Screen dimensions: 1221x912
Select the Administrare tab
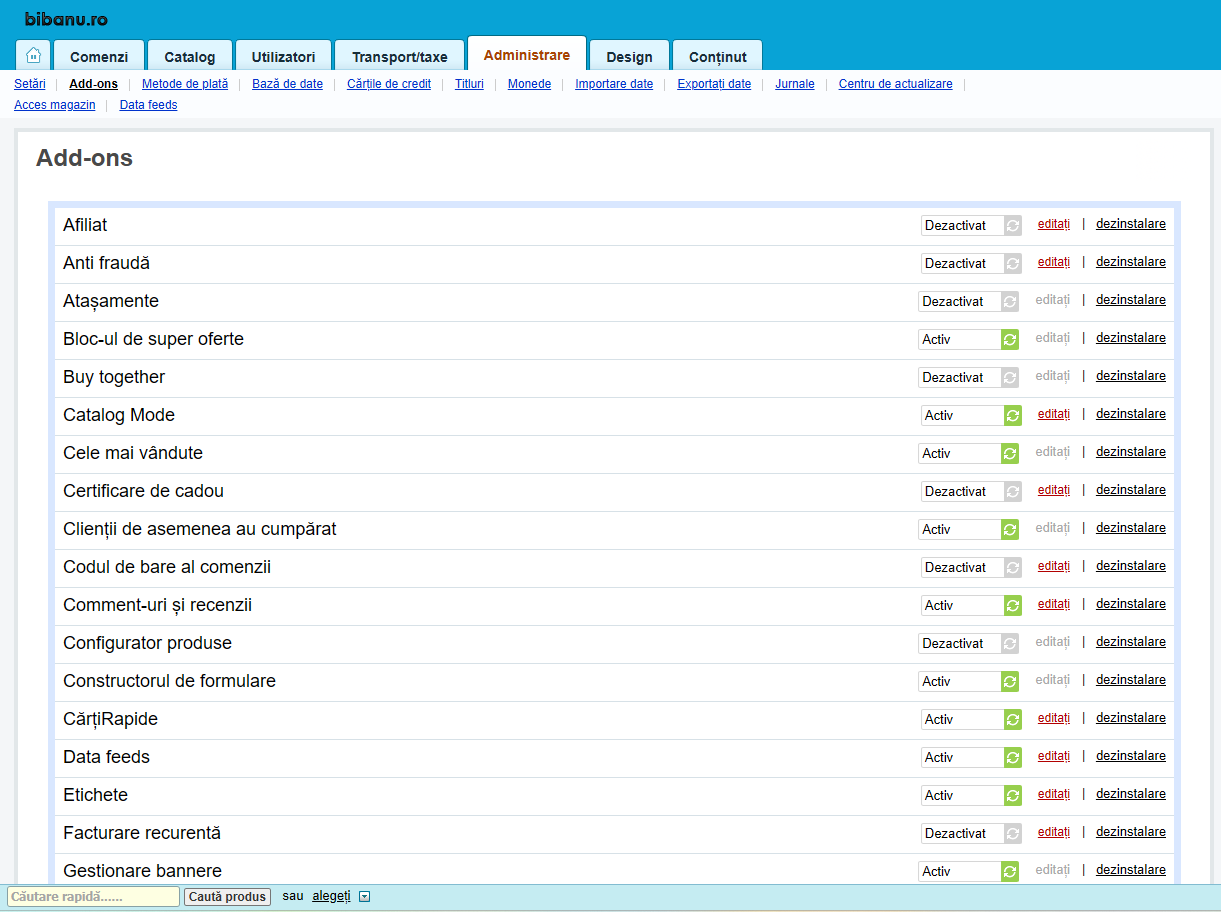527,54
